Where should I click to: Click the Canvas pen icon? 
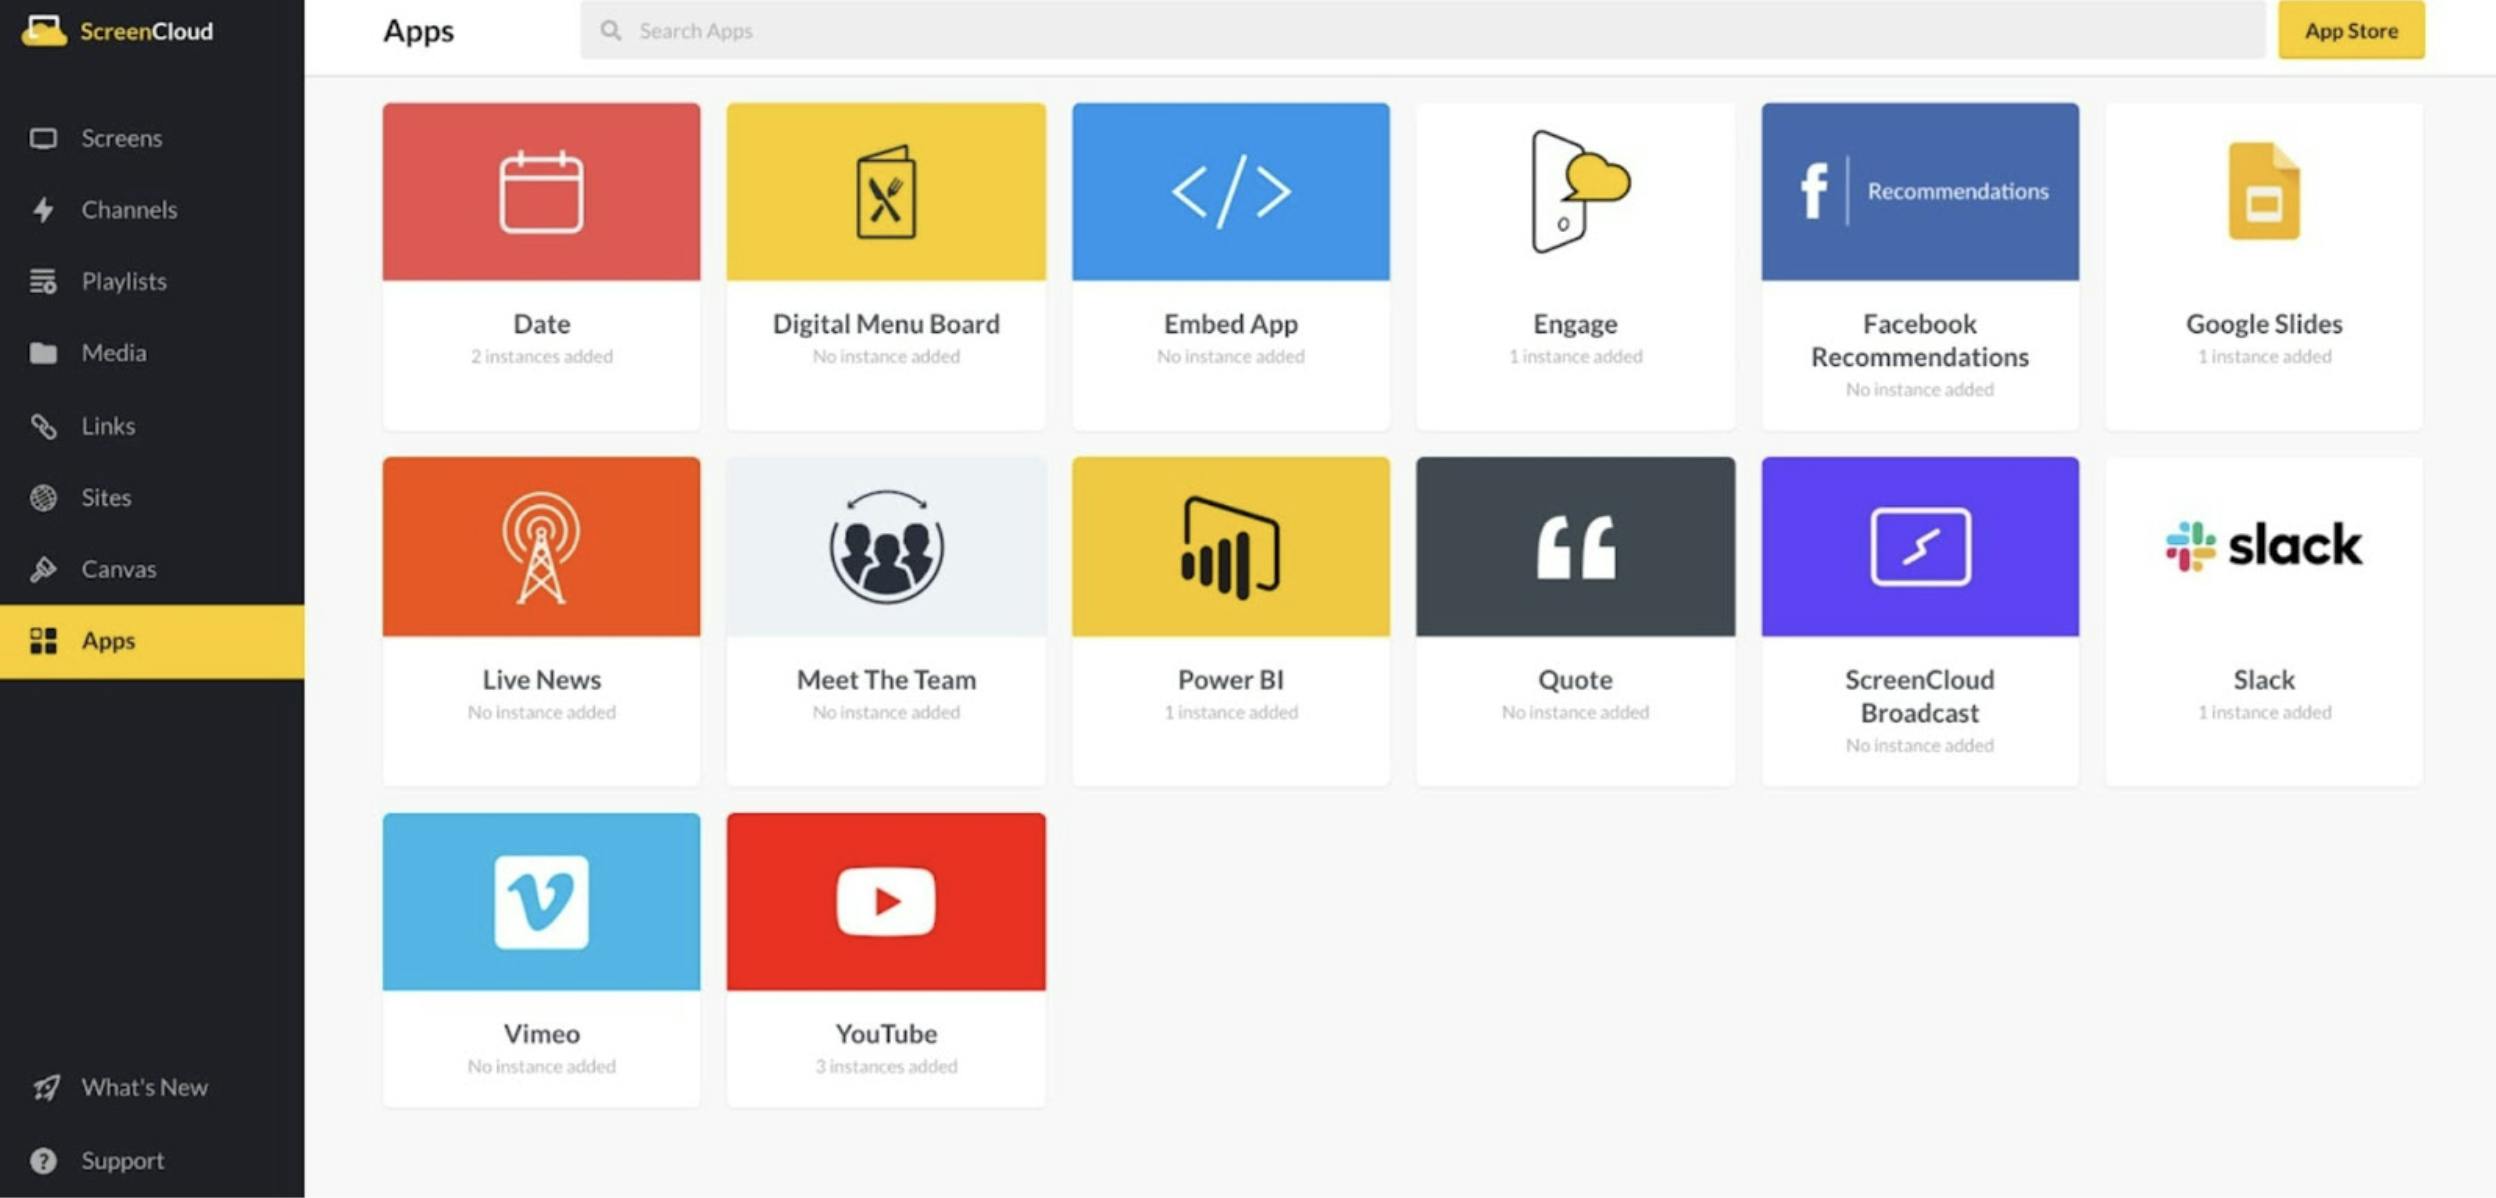[x=43, y=569]
